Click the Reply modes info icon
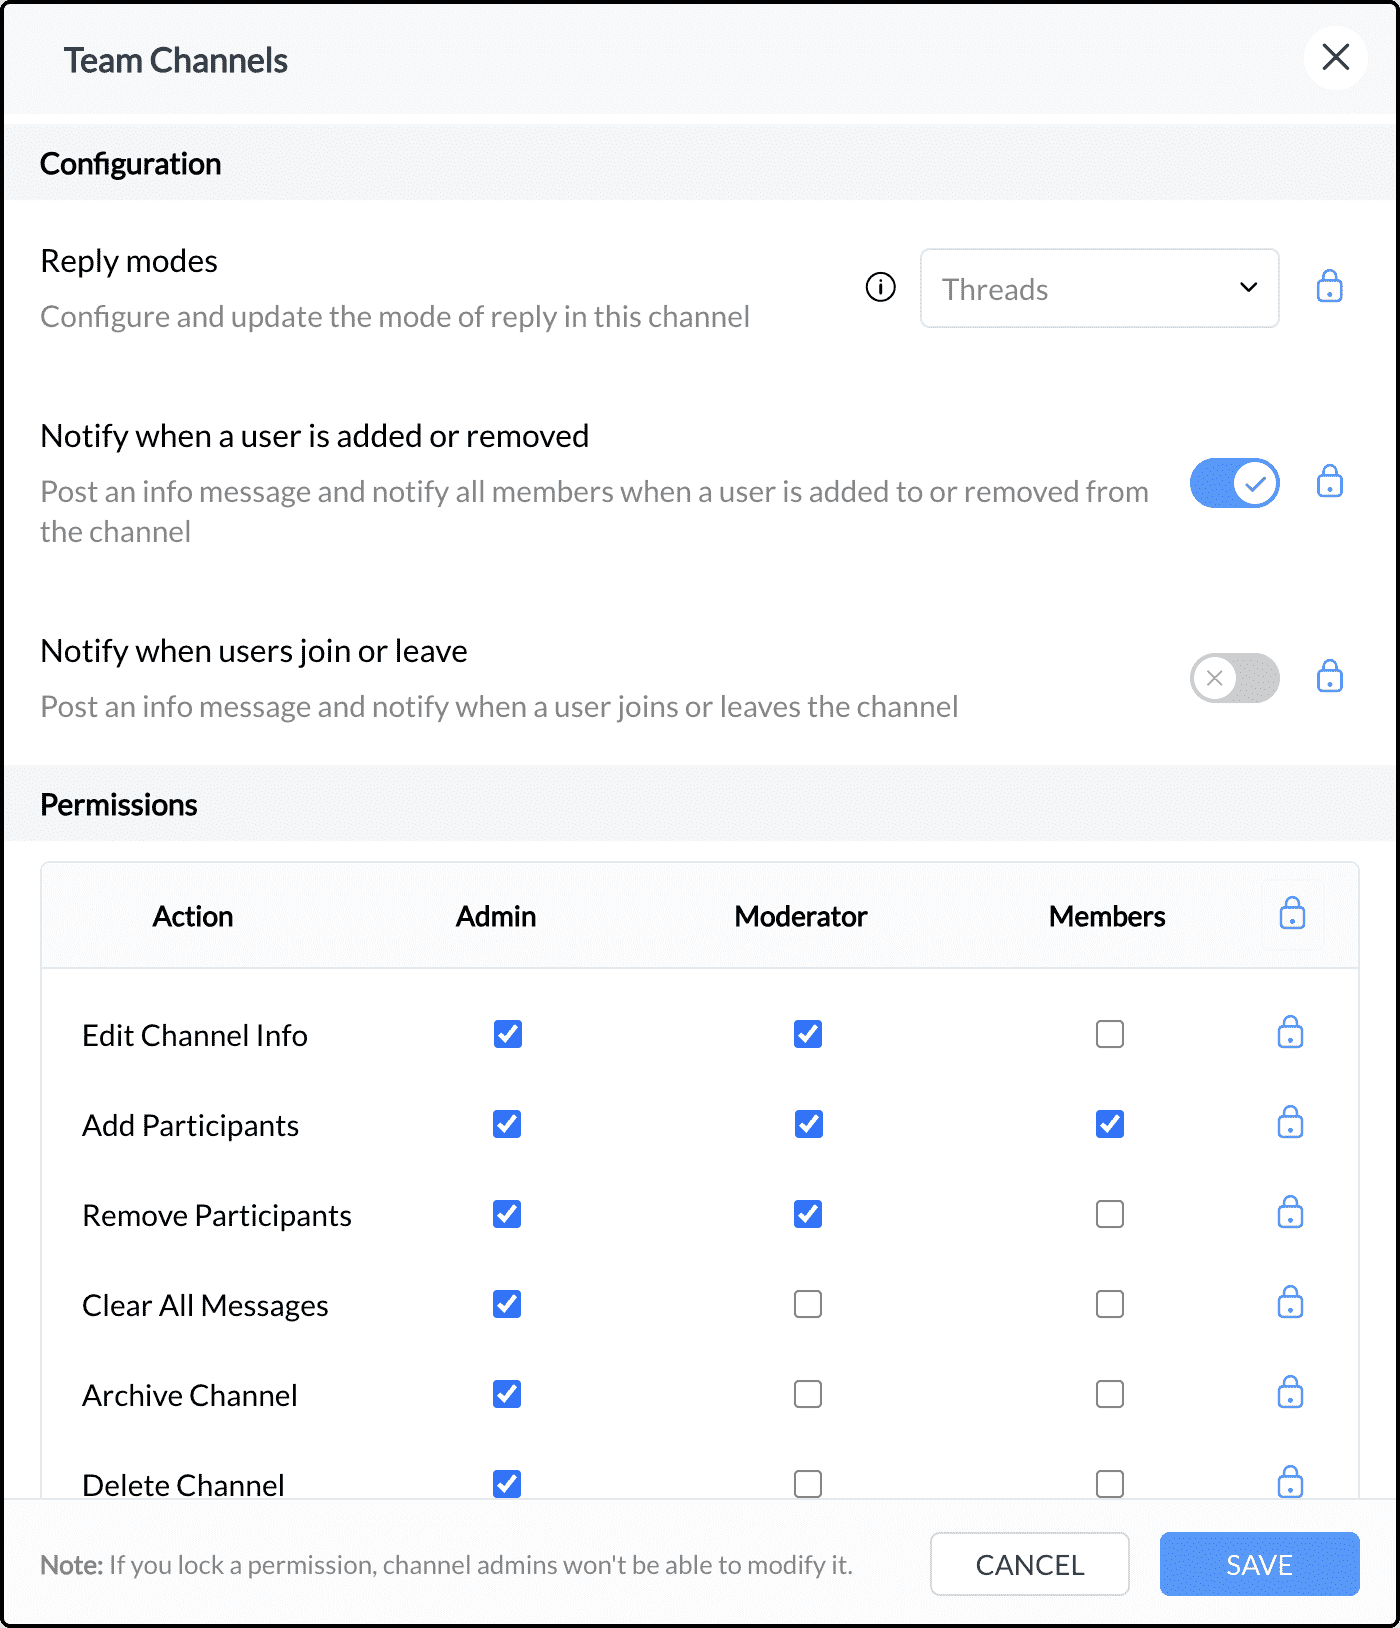 coord(880,288)
